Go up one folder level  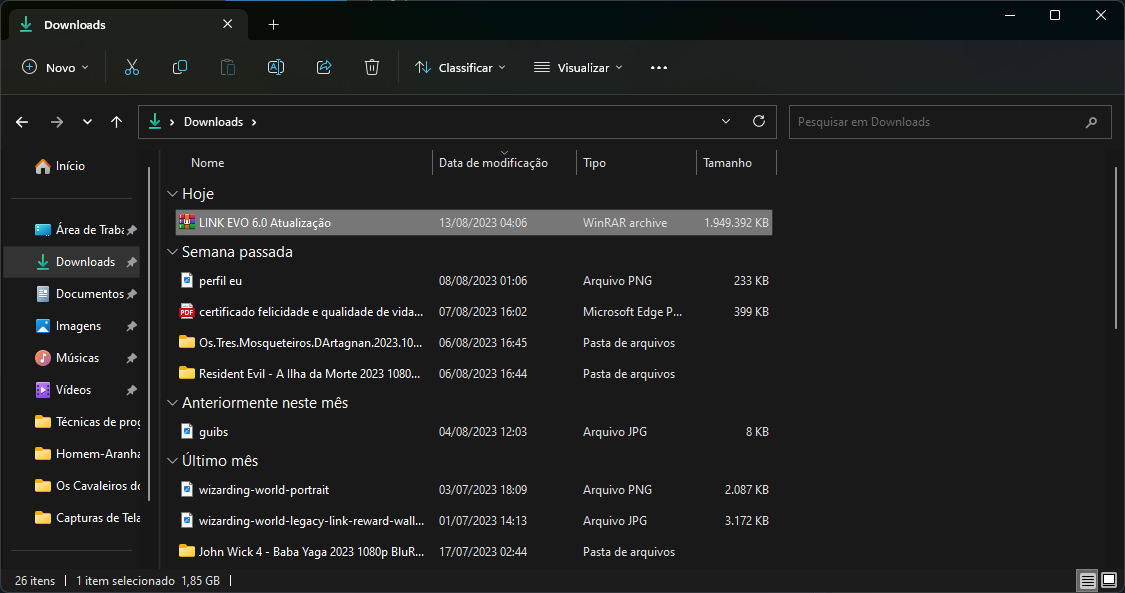point(117,122)
